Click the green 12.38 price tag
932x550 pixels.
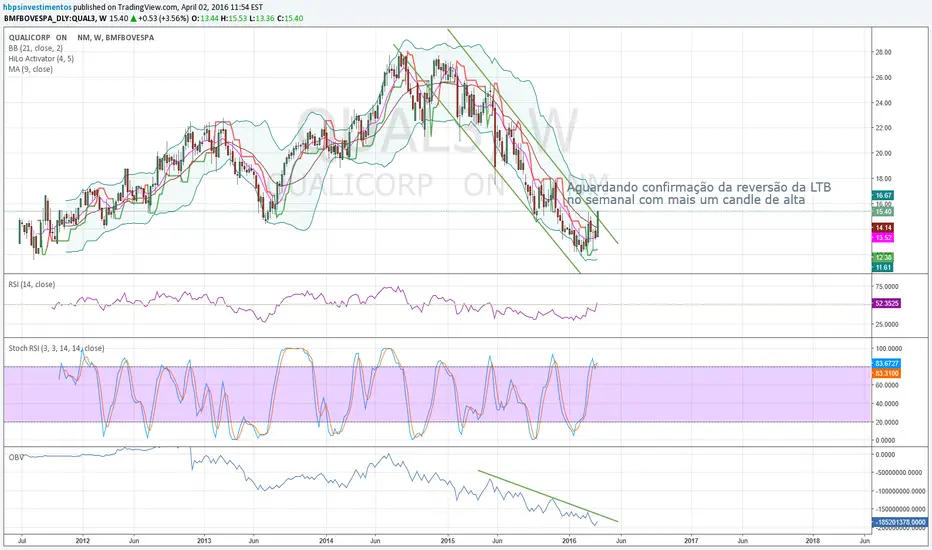(x=883, y=257)
